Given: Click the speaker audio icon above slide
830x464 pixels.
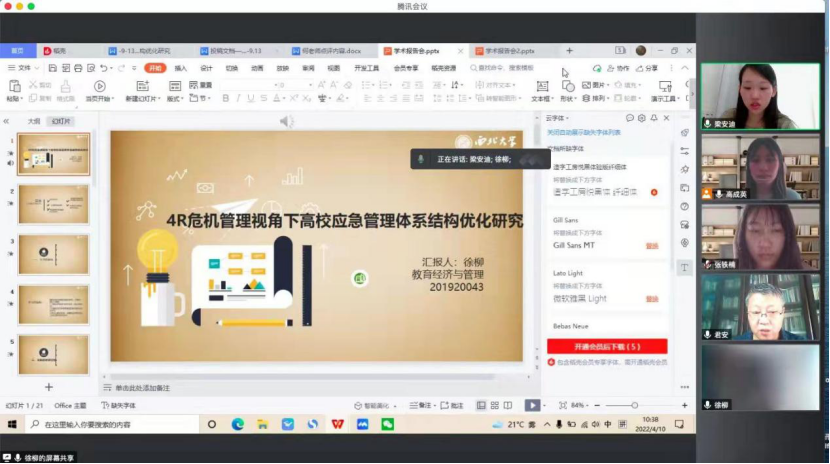Looking at the screenshot, I should coord(286,121).
